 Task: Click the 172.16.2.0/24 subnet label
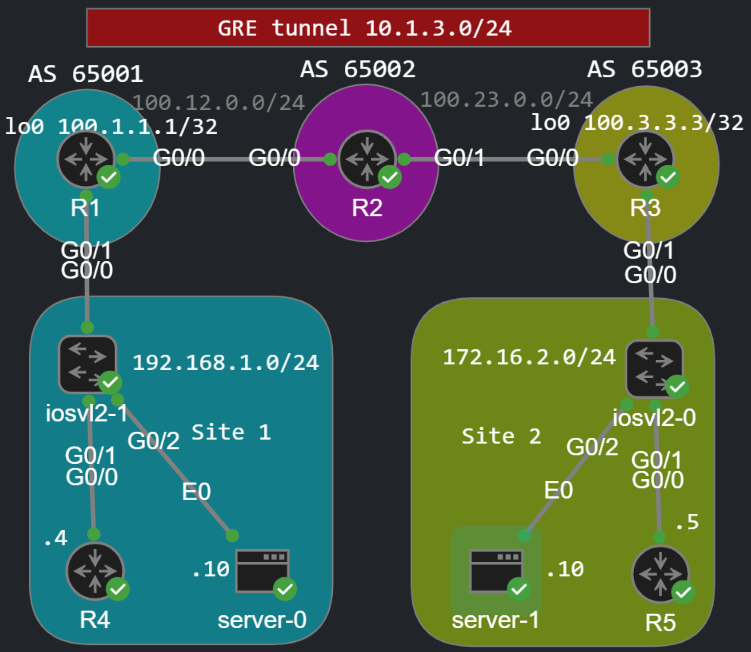529,357
